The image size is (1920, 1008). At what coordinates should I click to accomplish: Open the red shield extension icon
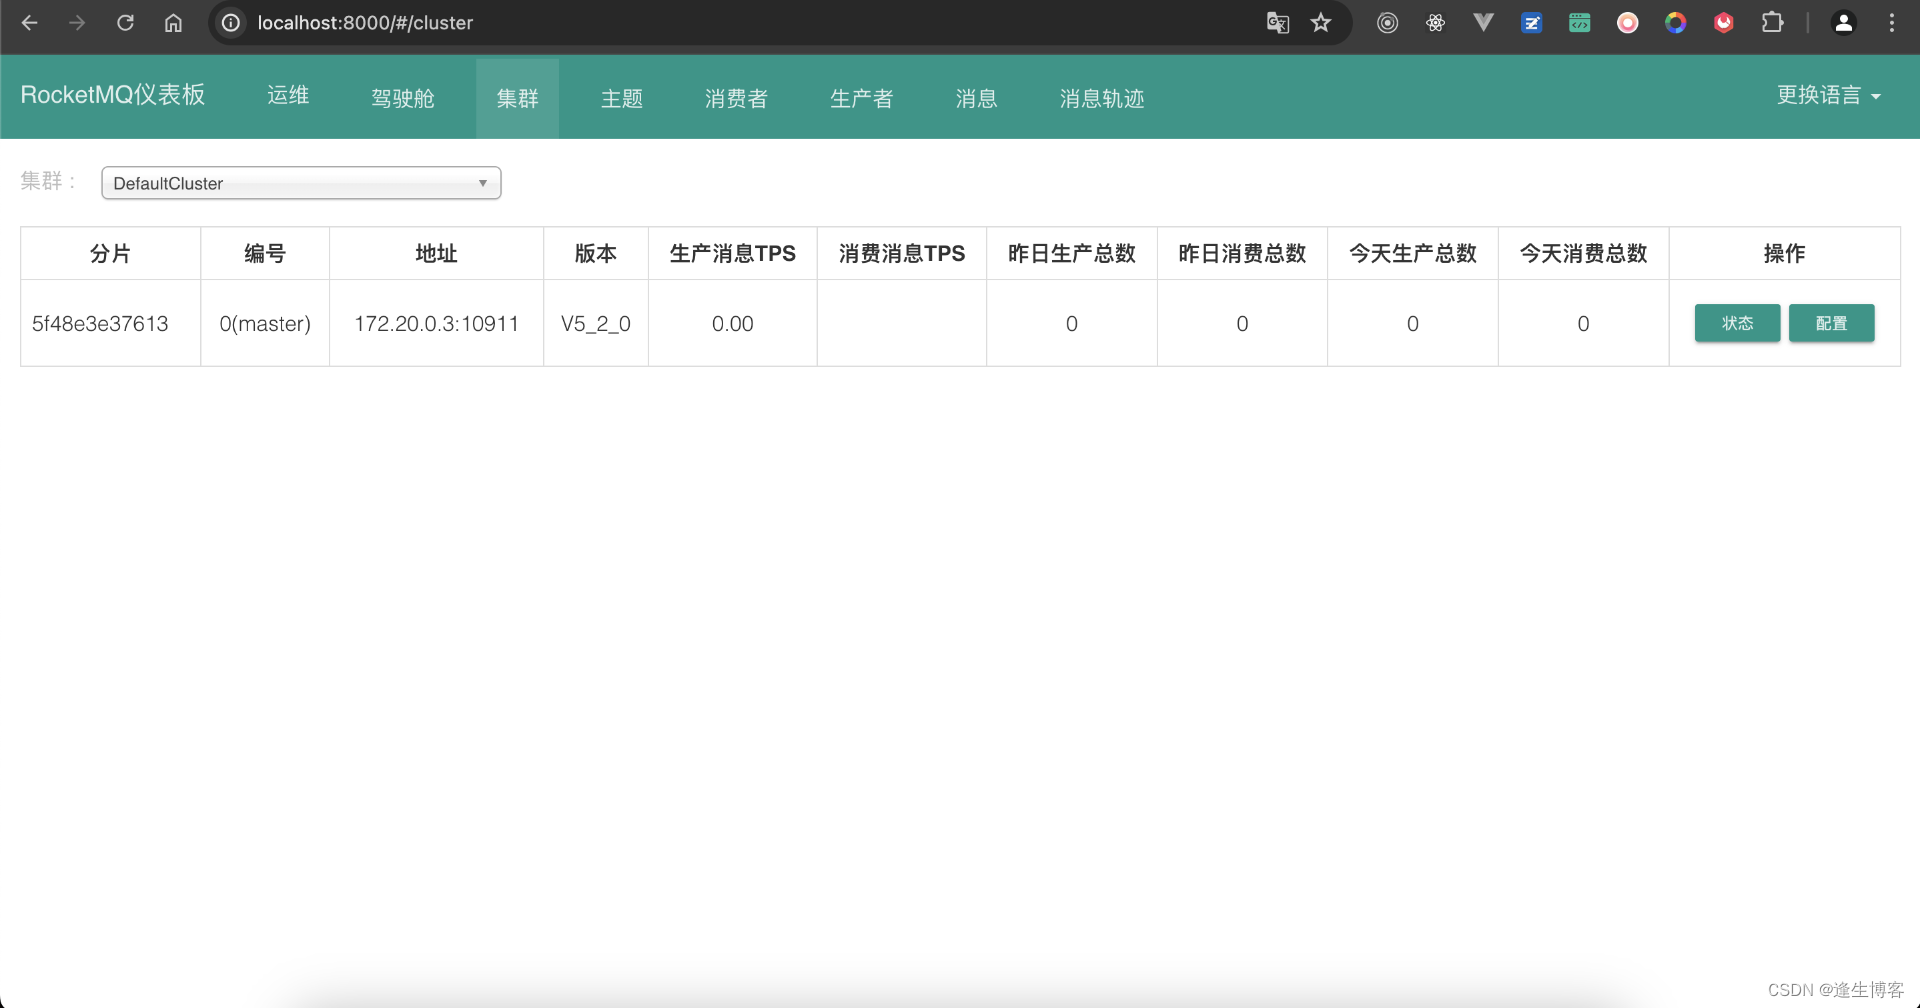pyautogui.click(x=1723, y=22)
